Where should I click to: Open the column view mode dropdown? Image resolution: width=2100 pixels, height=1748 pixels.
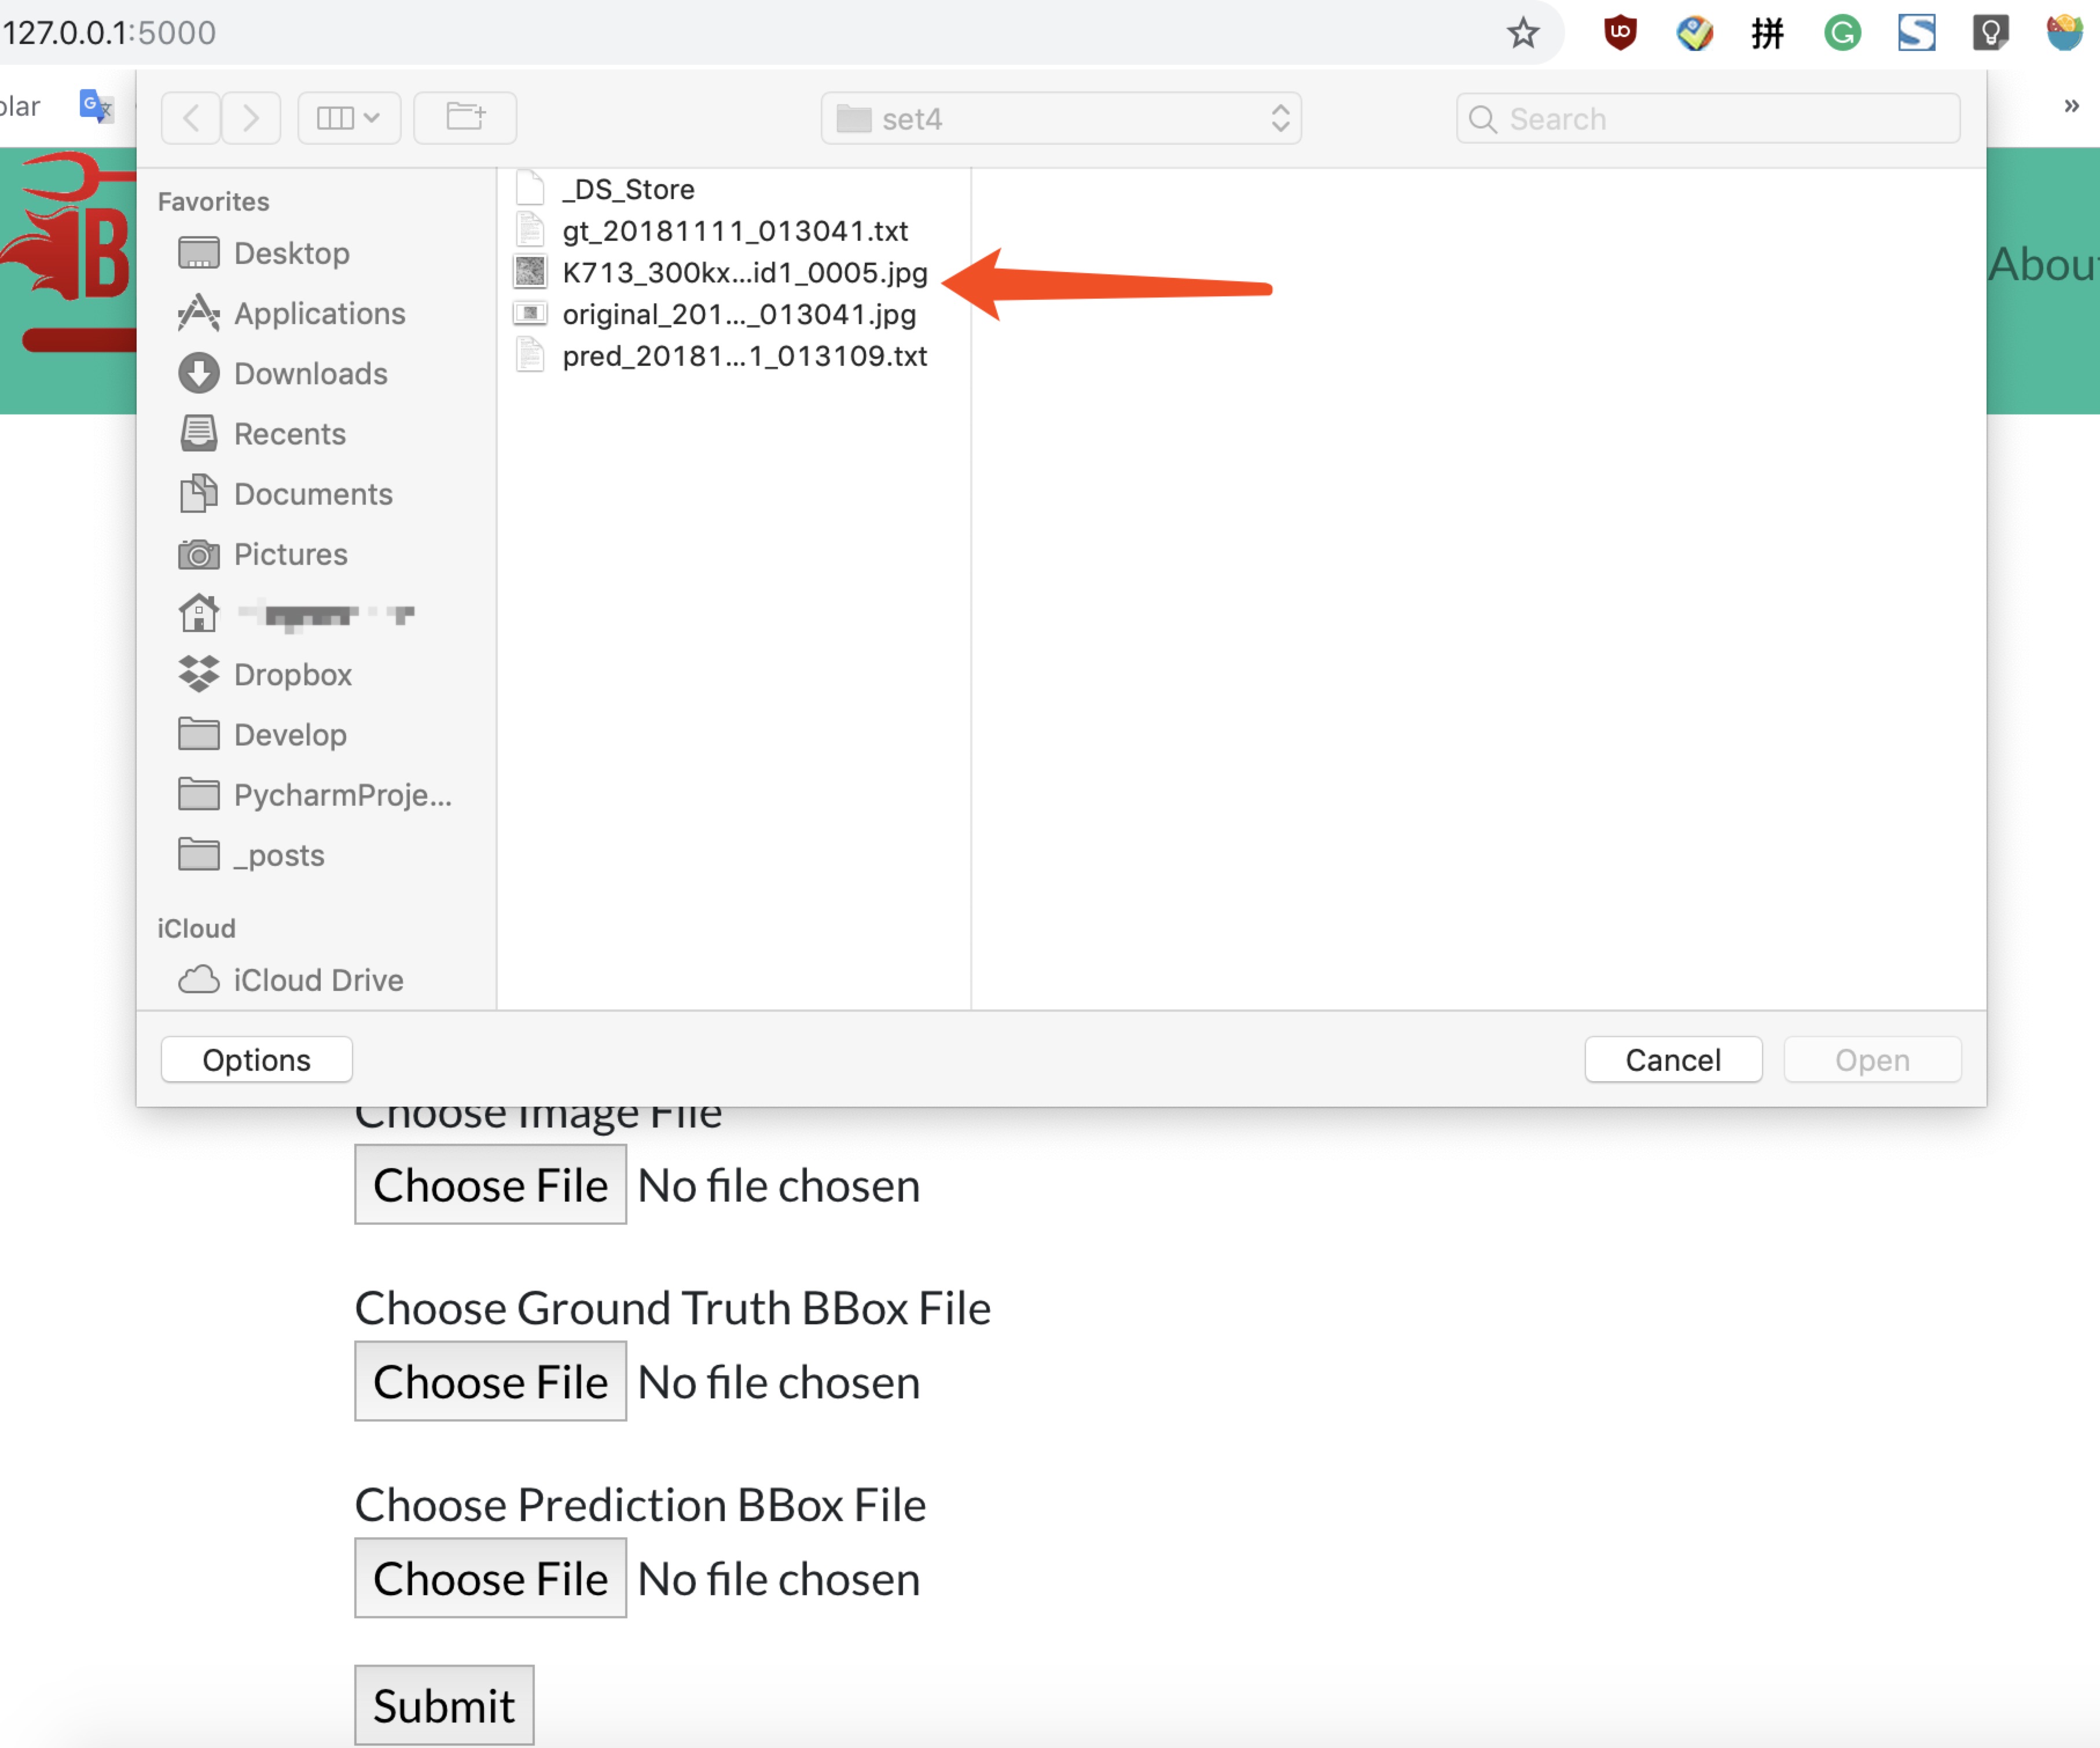pyautogui.click(x=349, y=118)
